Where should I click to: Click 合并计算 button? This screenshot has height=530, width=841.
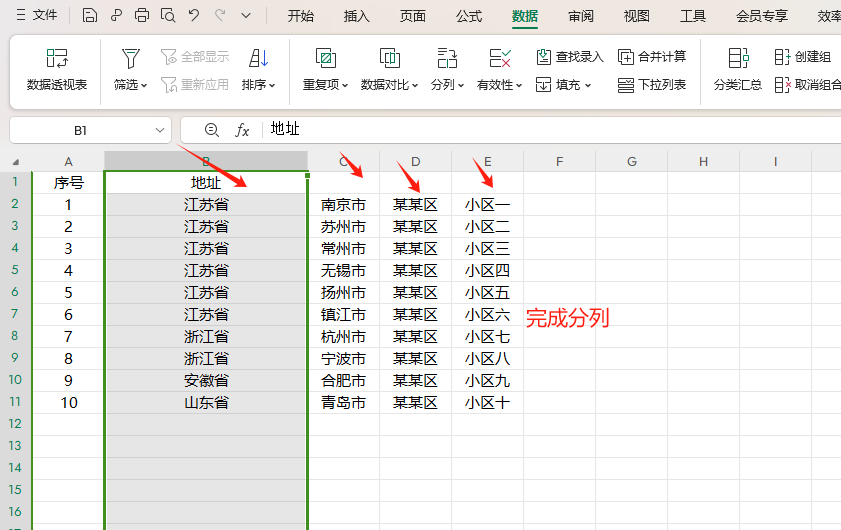[652, 56]
